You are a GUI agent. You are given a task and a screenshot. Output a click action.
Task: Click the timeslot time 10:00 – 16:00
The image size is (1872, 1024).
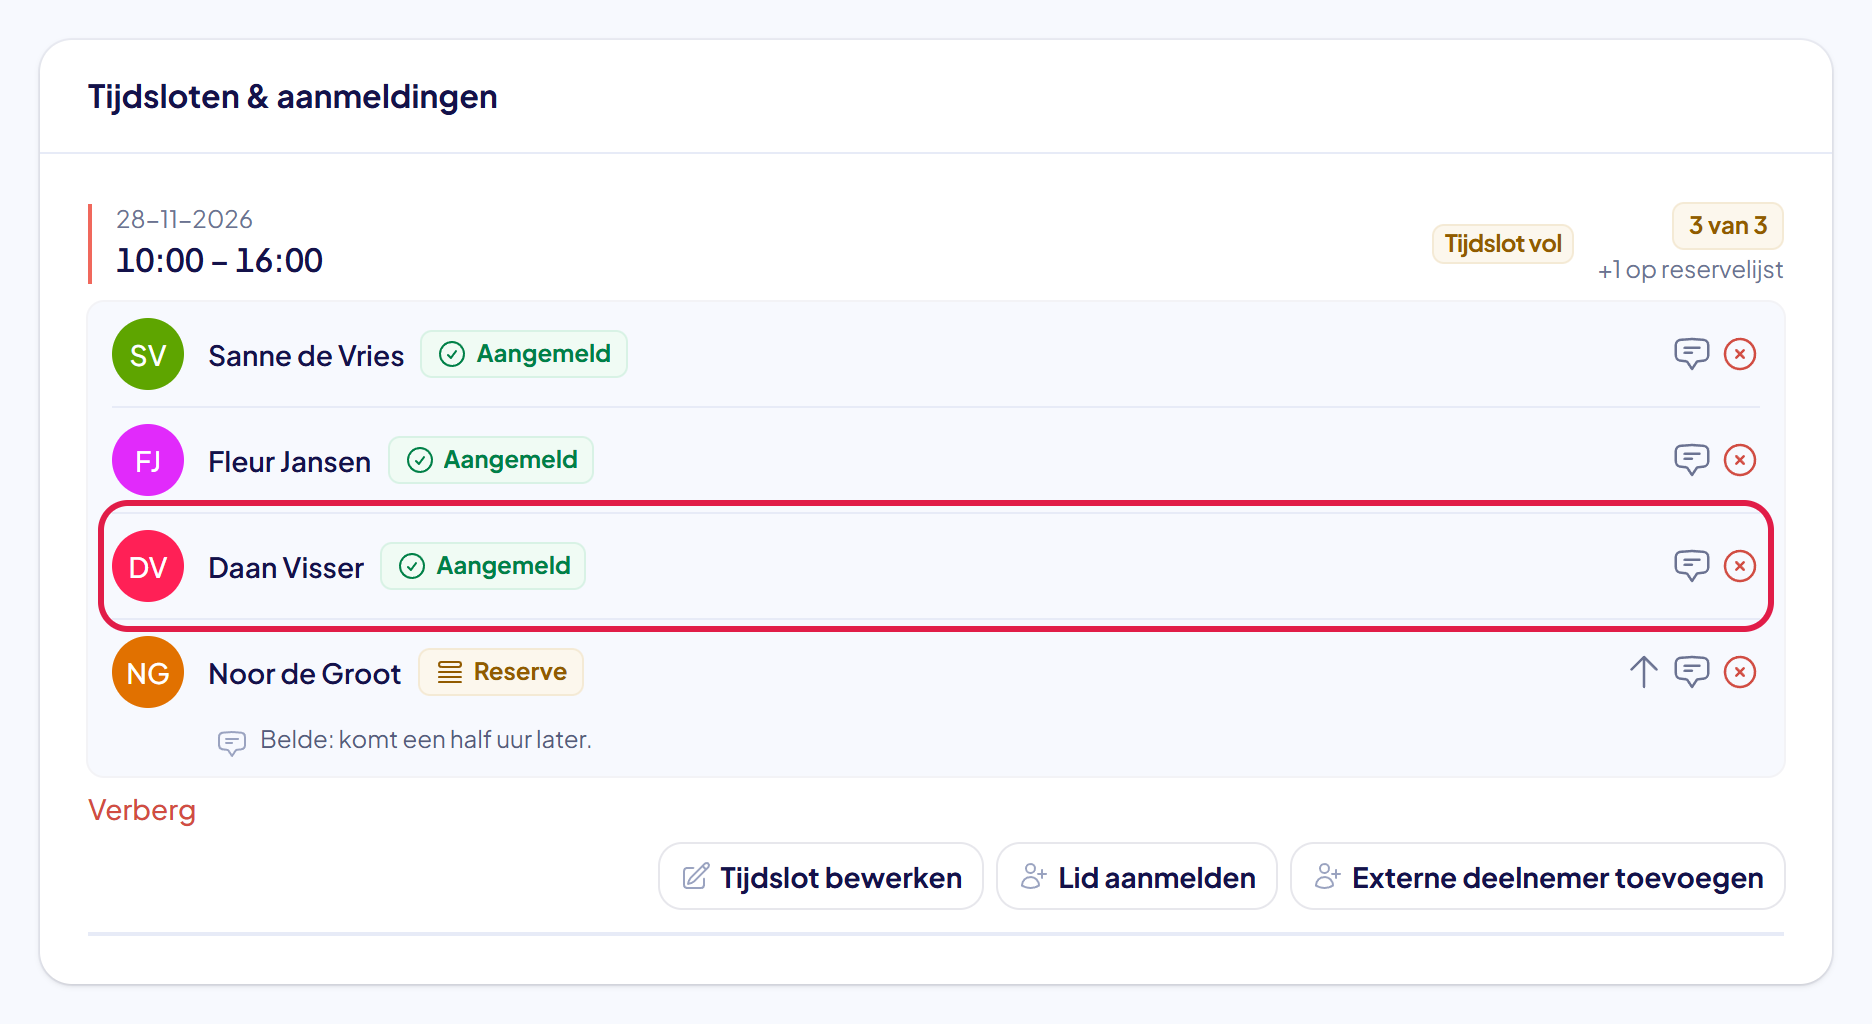(219, 261)
